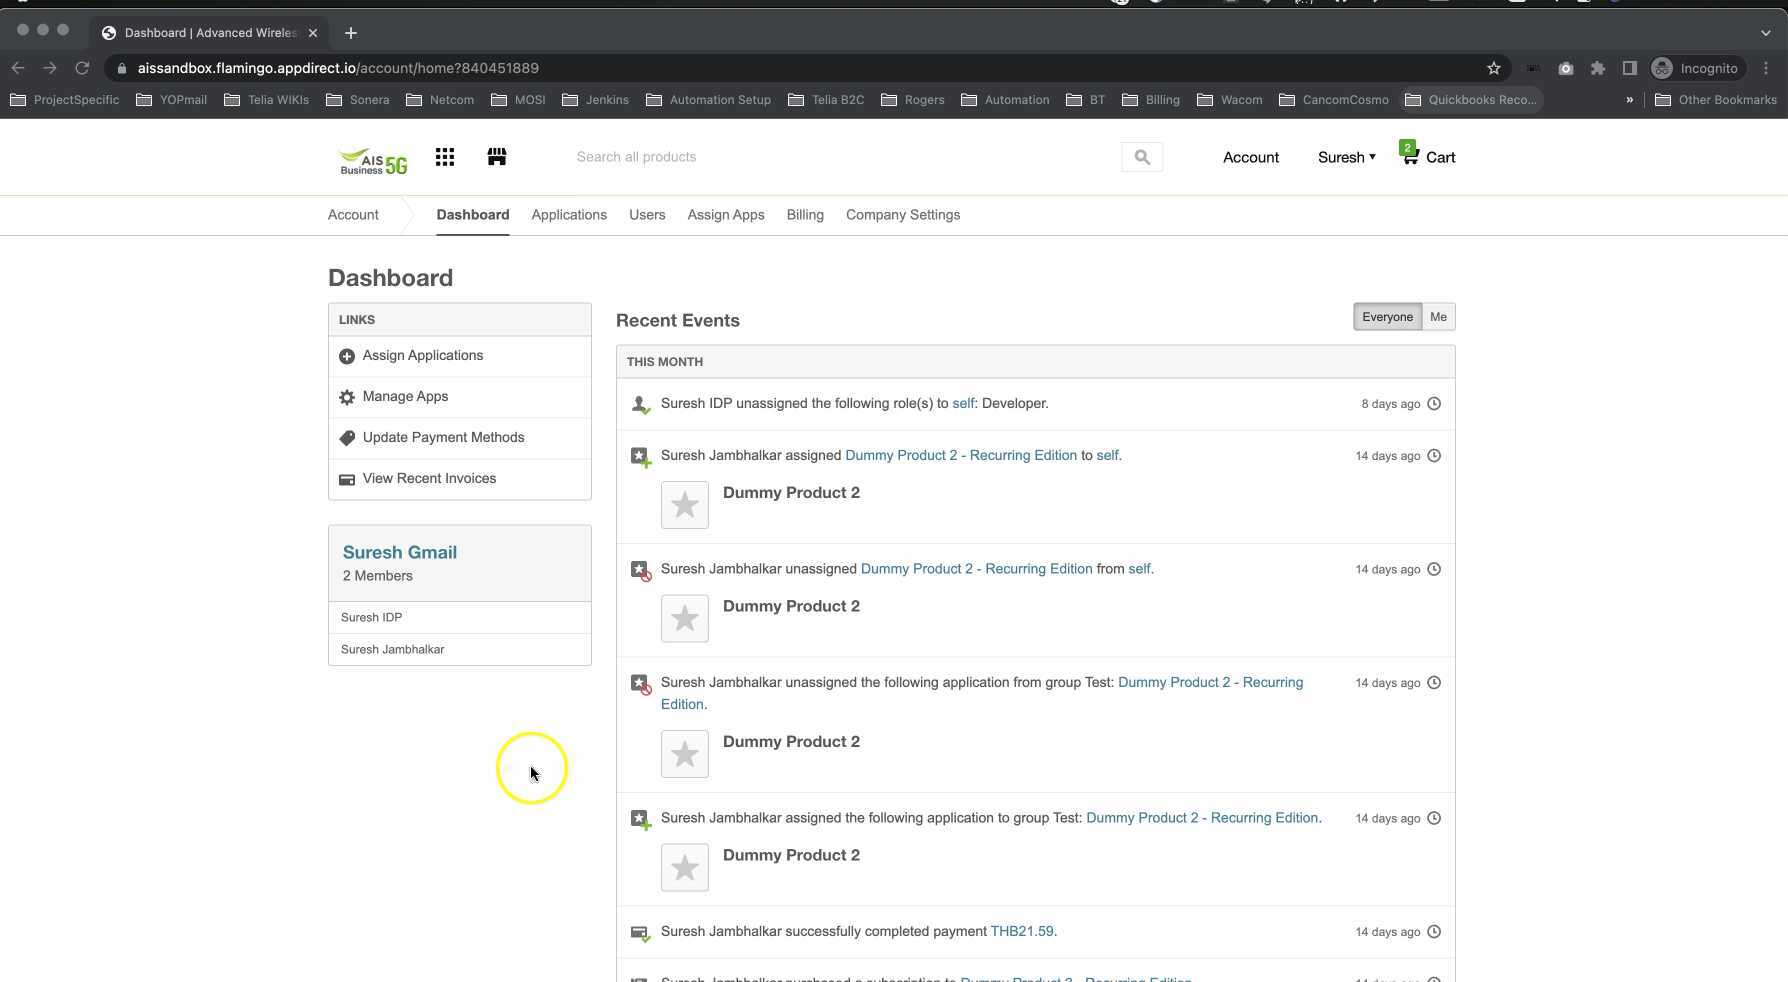Open the marketplace storefront icon
Screen dimensions: 1788x982
click(497, 157)
